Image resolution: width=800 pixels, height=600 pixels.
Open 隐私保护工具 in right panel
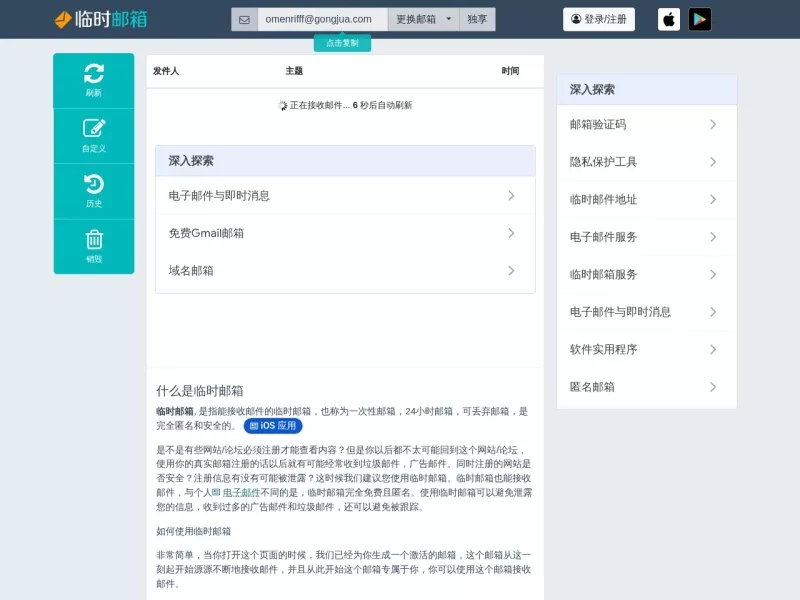coord(646,162)
